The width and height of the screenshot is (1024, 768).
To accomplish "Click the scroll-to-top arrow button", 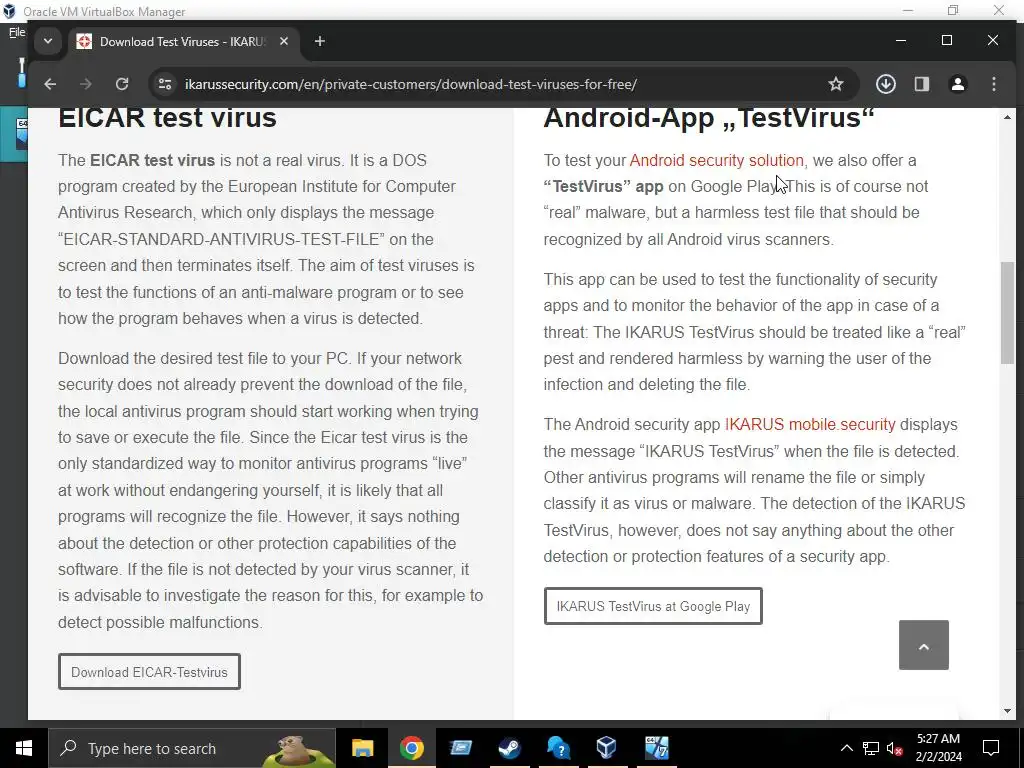I will tap(923, 645).
